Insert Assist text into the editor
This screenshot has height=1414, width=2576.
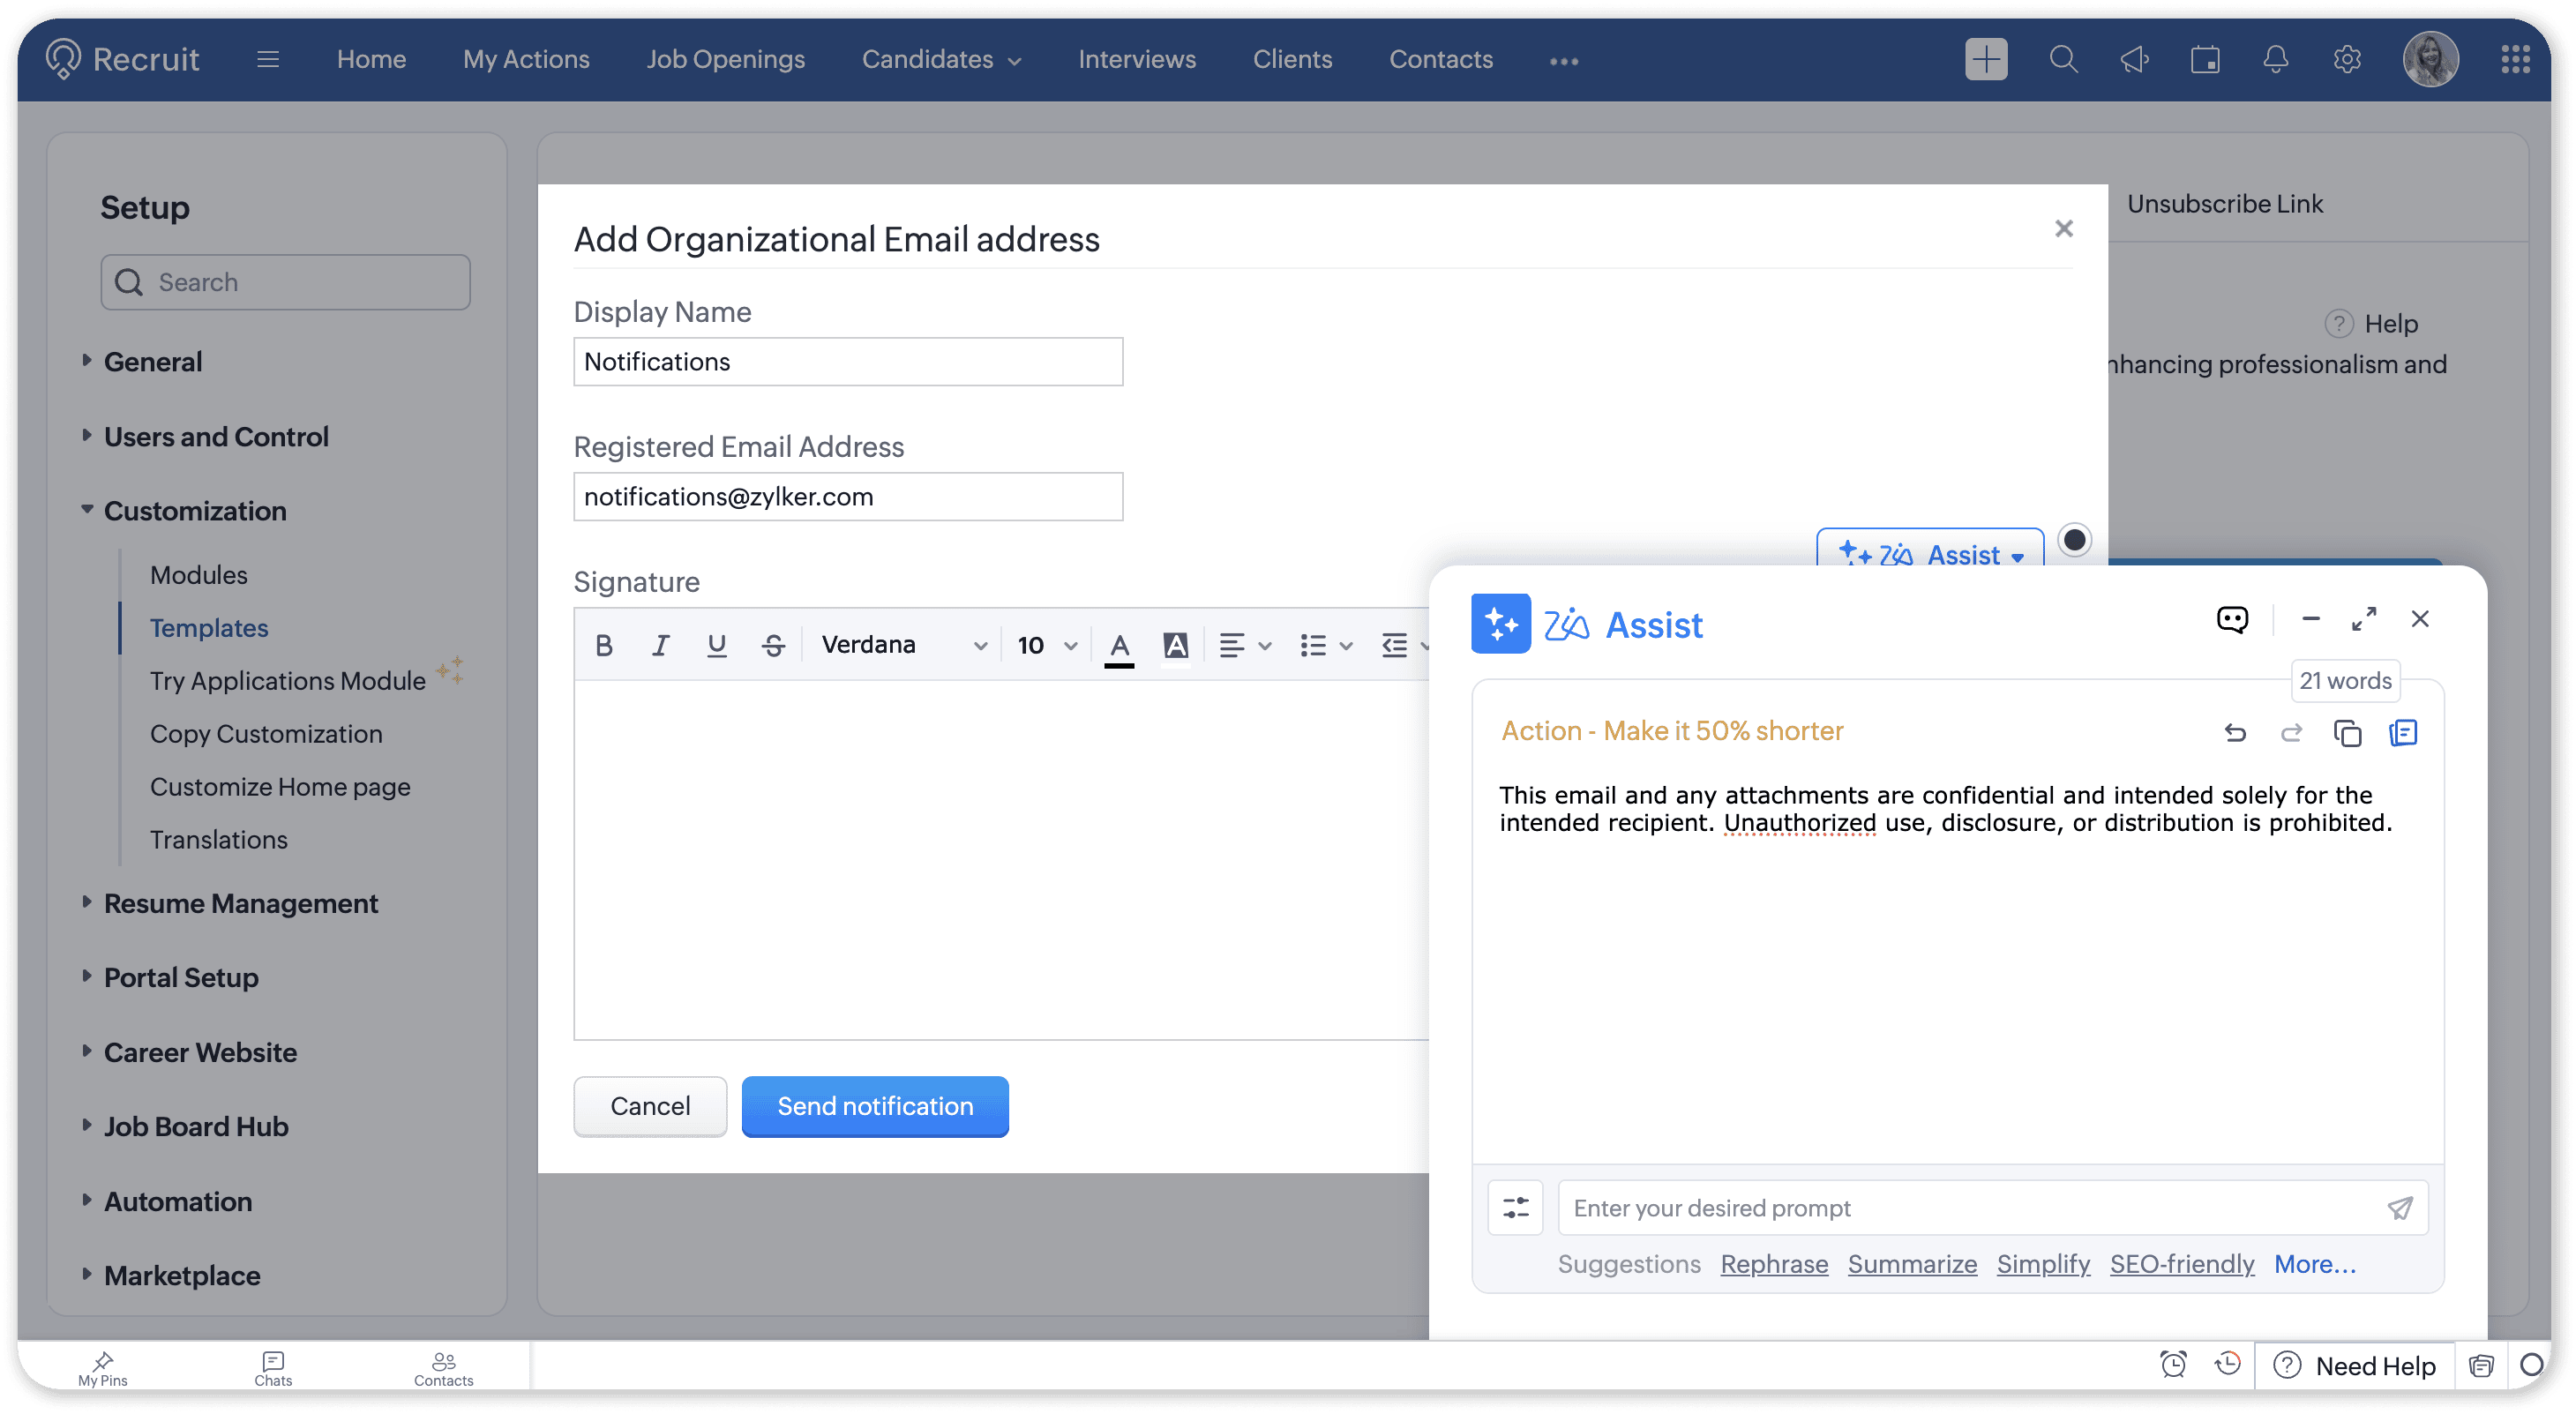(2402, 733)
